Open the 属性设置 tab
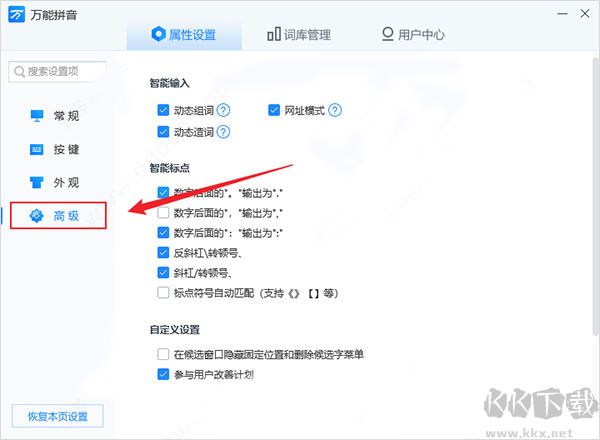This screenshot has width=600, height=440. click(184, 34)
